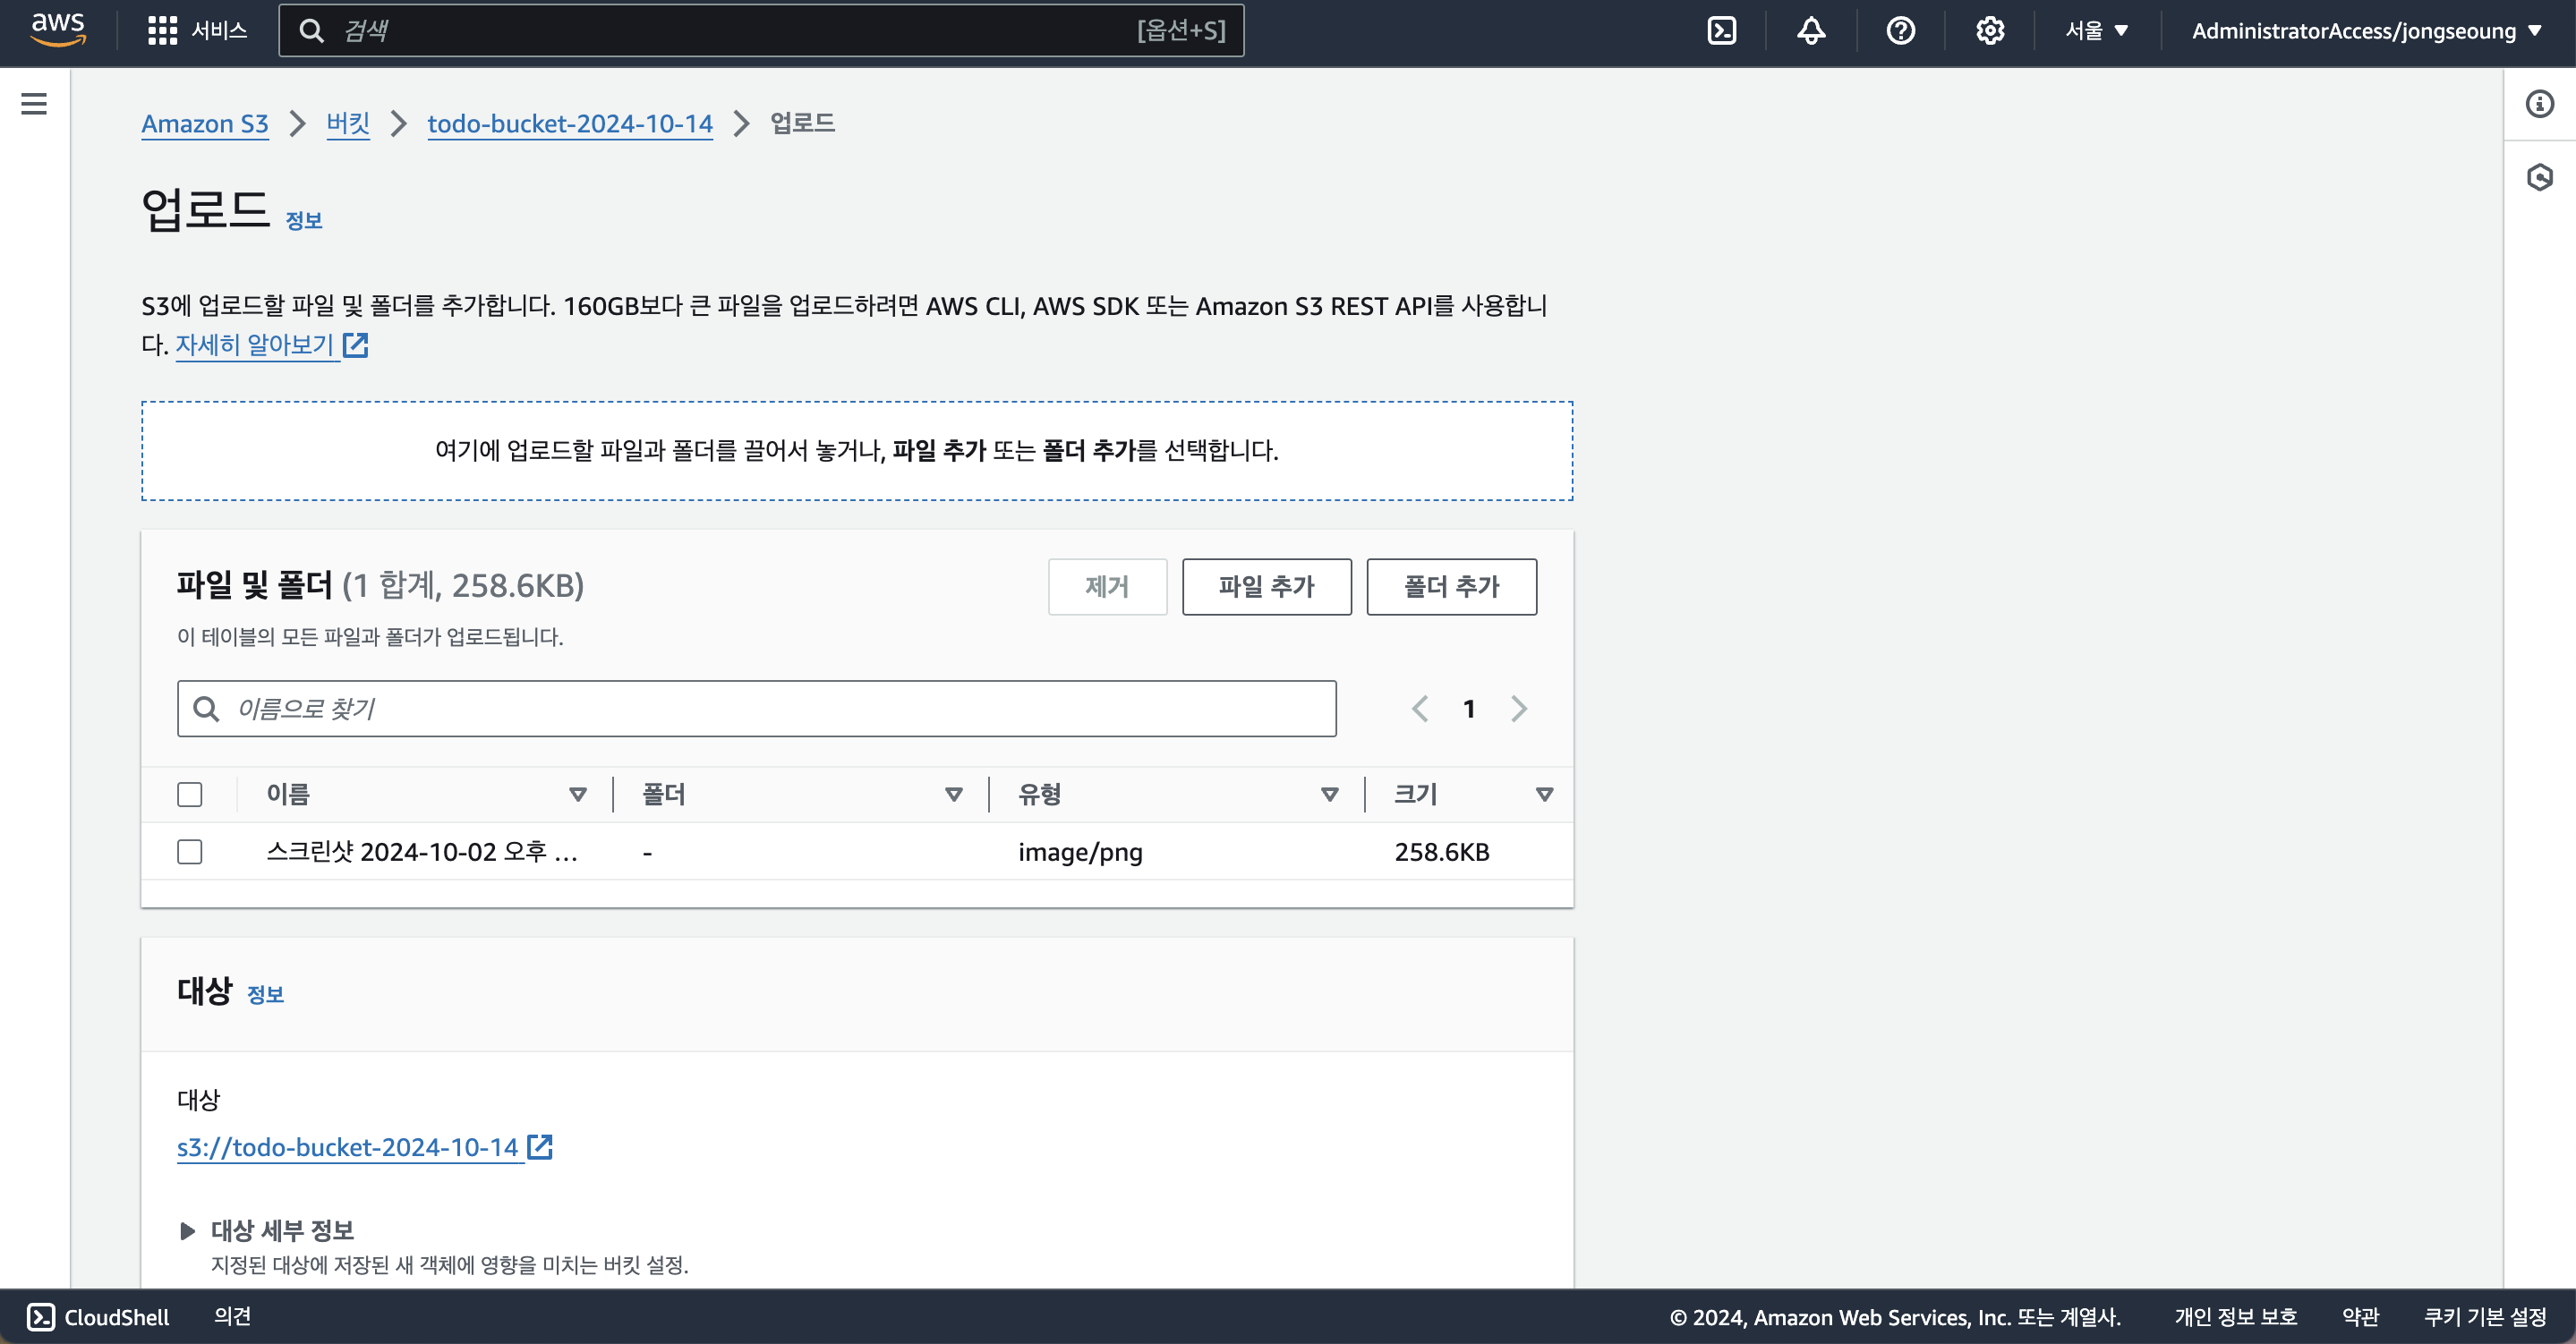Select all files with header checkbox
The height and width of the screenshot is (1344, 2576).
[x=189, y=794]
